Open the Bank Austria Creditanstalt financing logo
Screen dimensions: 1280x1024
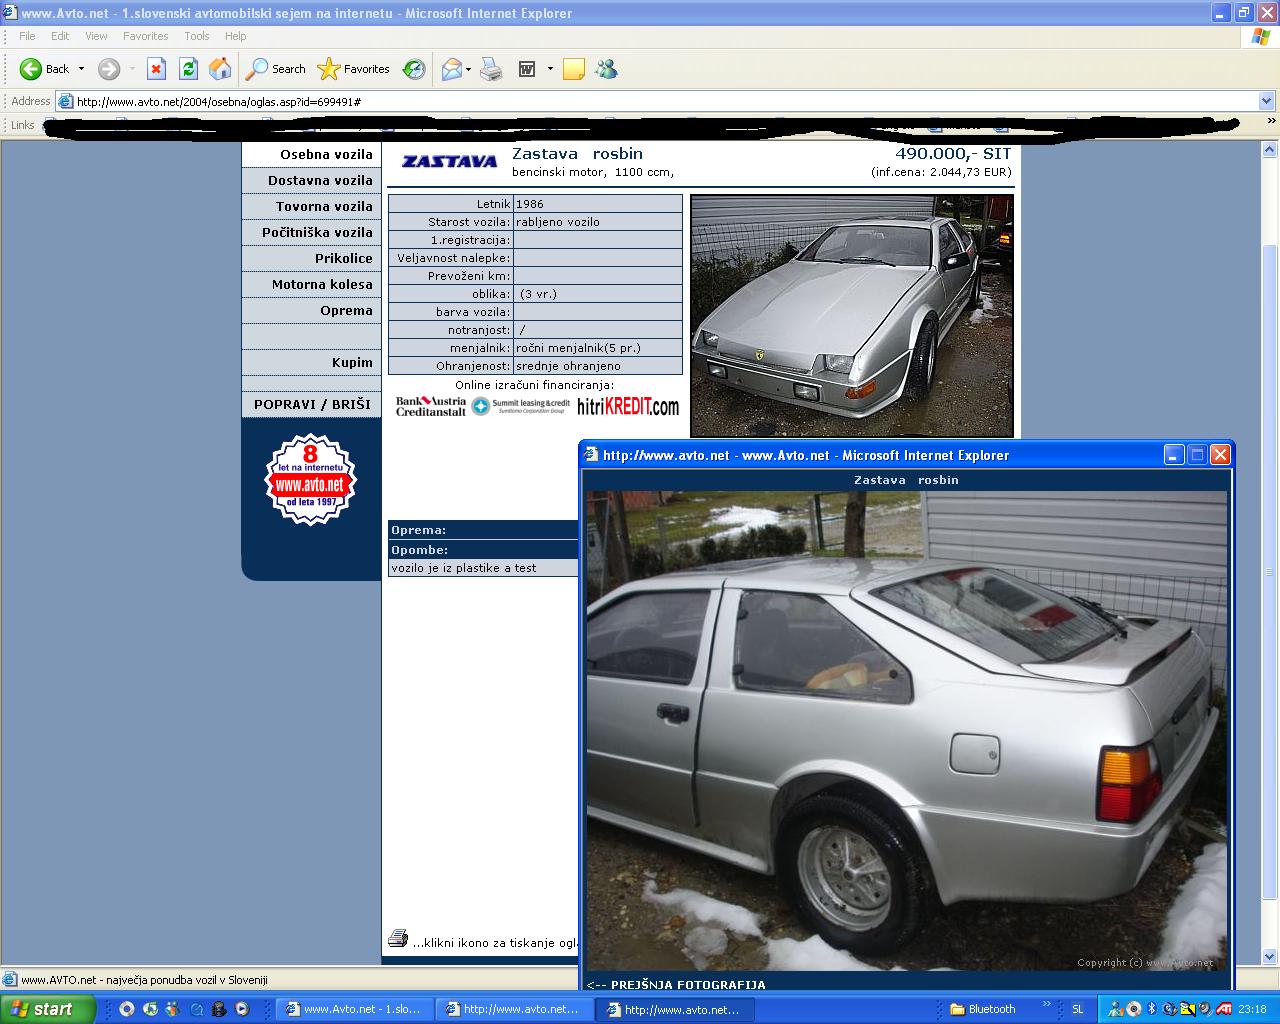tap(431, 406)
